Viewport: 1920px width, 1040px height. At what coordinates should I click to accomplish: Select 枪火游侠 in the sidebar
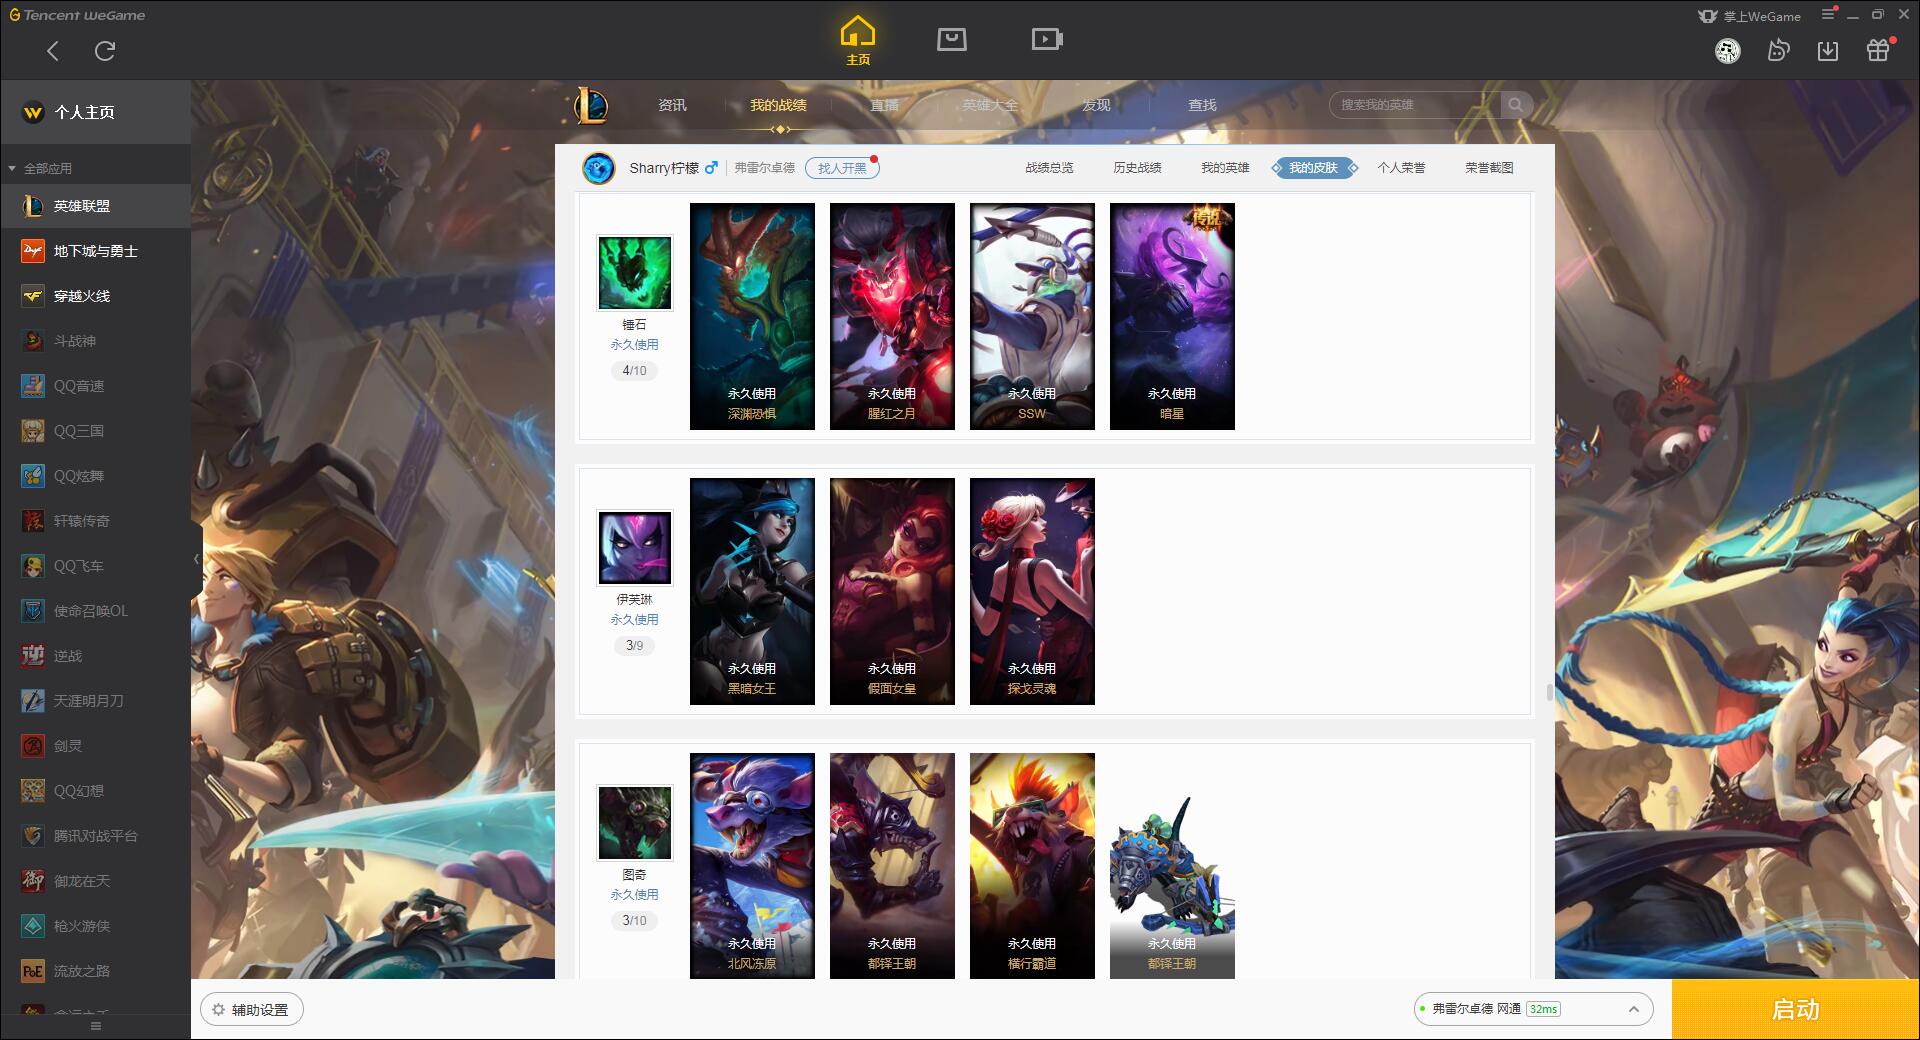[x=95, y=926]
